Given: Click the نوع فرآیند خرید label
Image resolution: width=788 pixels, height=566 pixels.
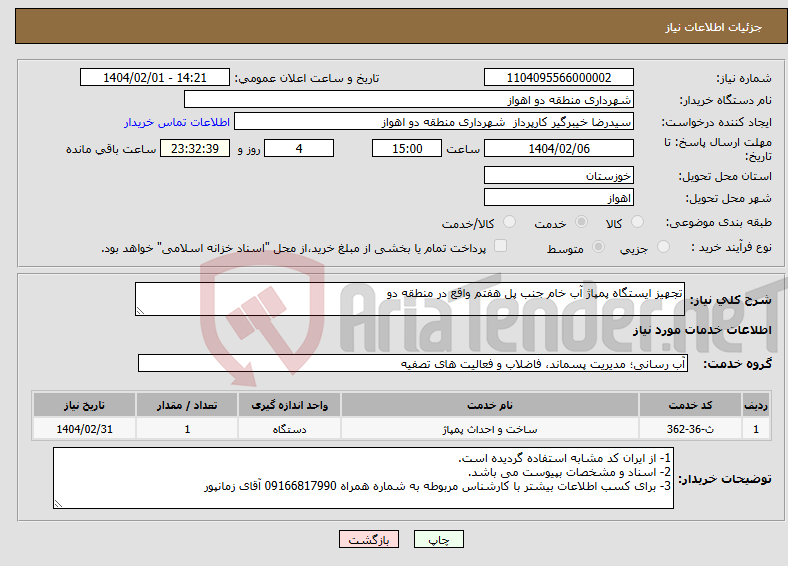Looking at the screenshot, I should [x=731, y=247].
